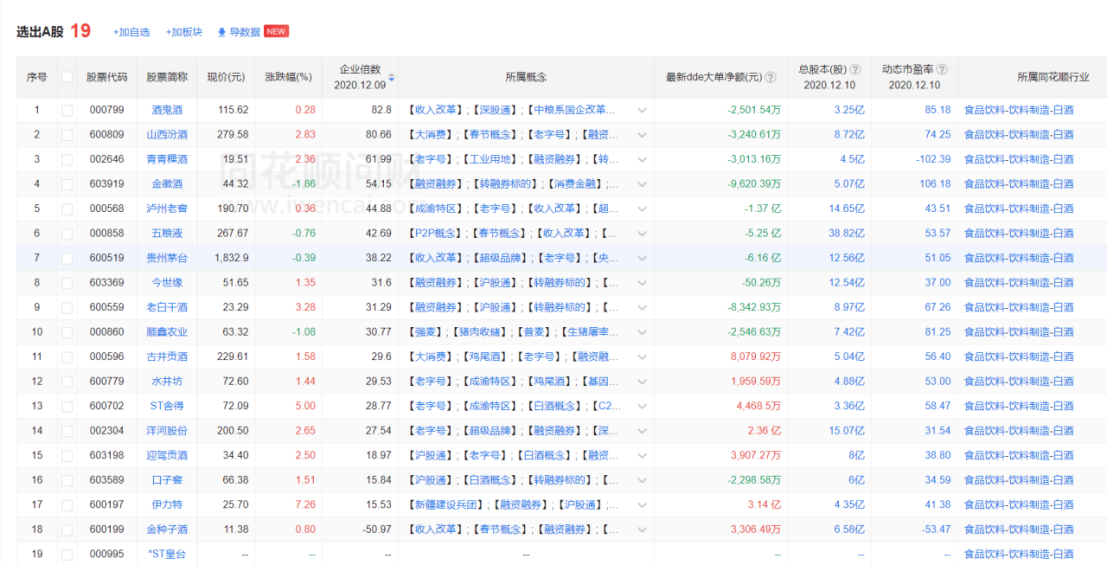1108x566 pixels.
Task: Click stock code 600519
Action: (107, 259)
